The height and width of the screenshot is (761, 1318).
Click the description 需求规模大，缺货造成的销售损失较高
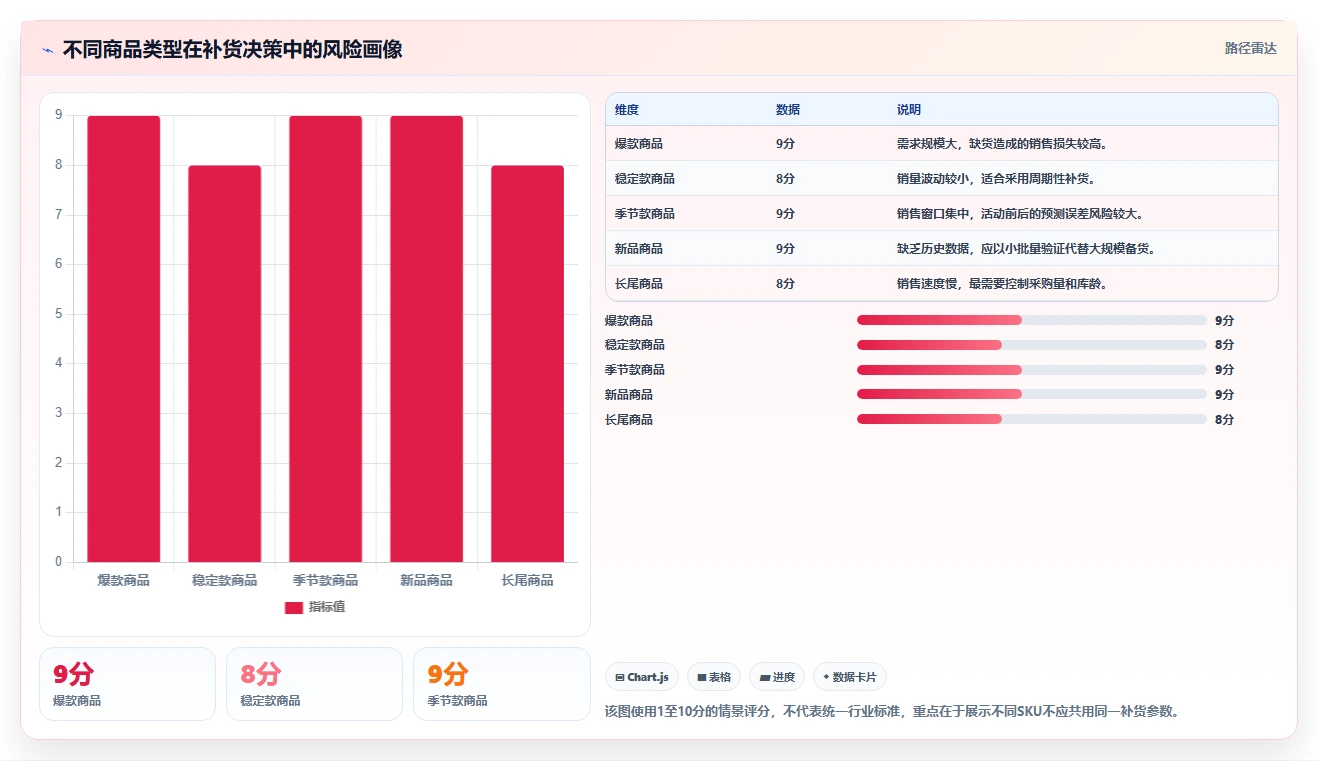(x=1002, y=144)
